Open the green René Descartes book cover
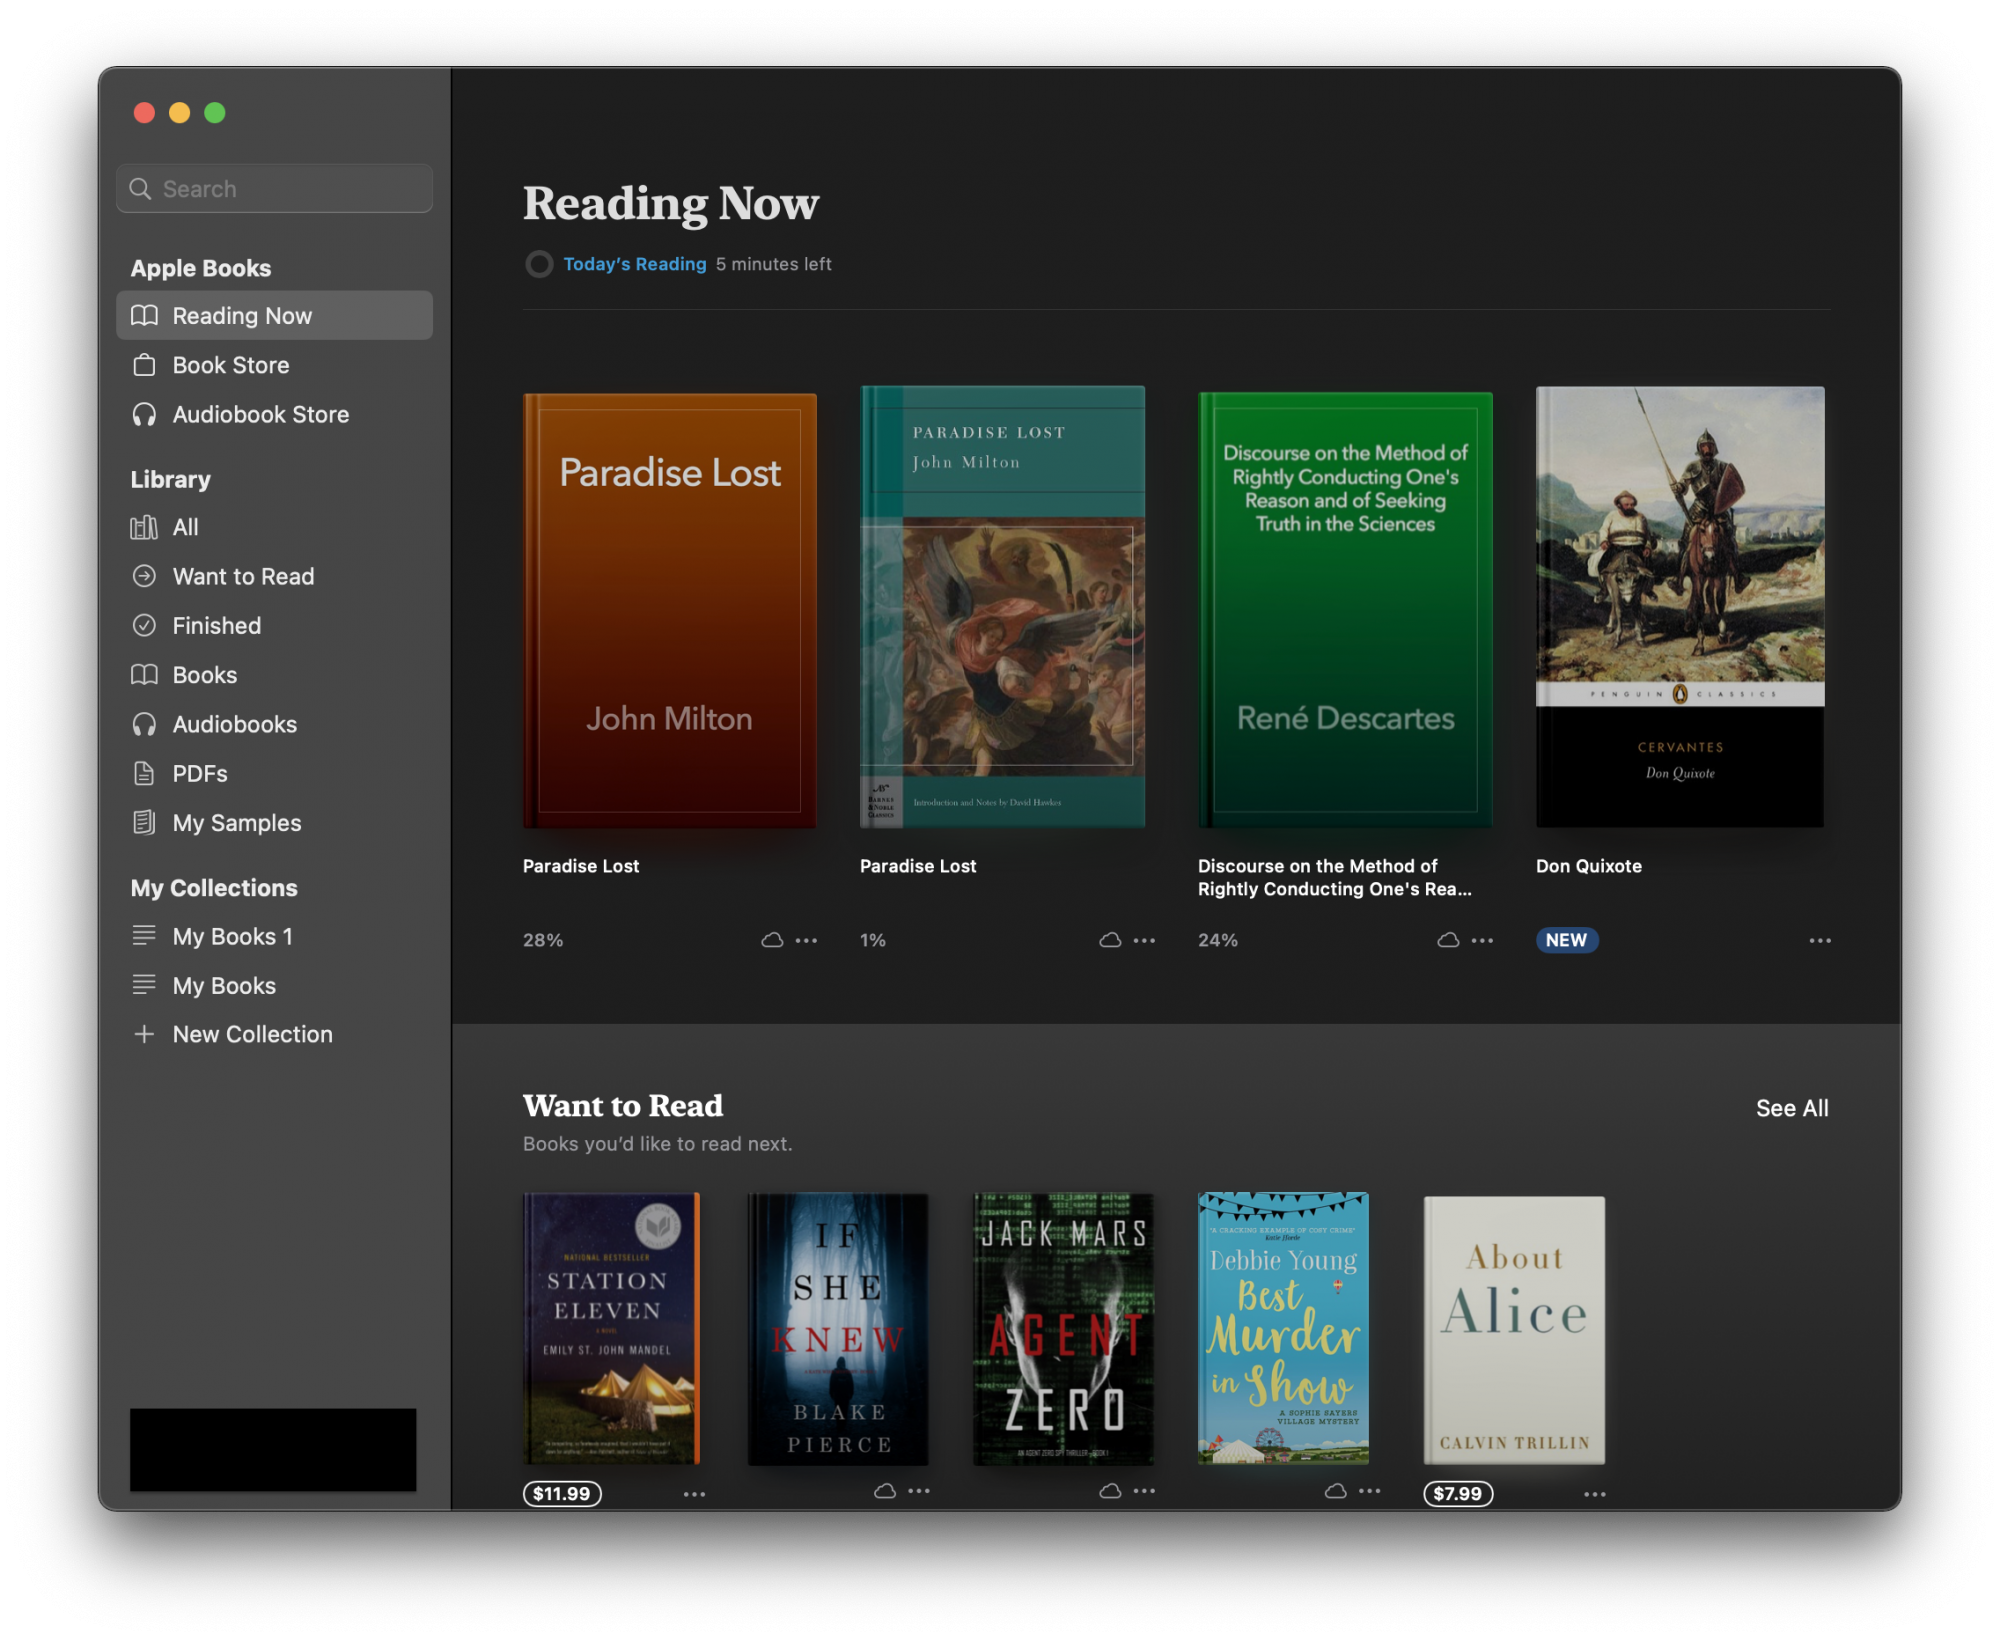 1345,610
